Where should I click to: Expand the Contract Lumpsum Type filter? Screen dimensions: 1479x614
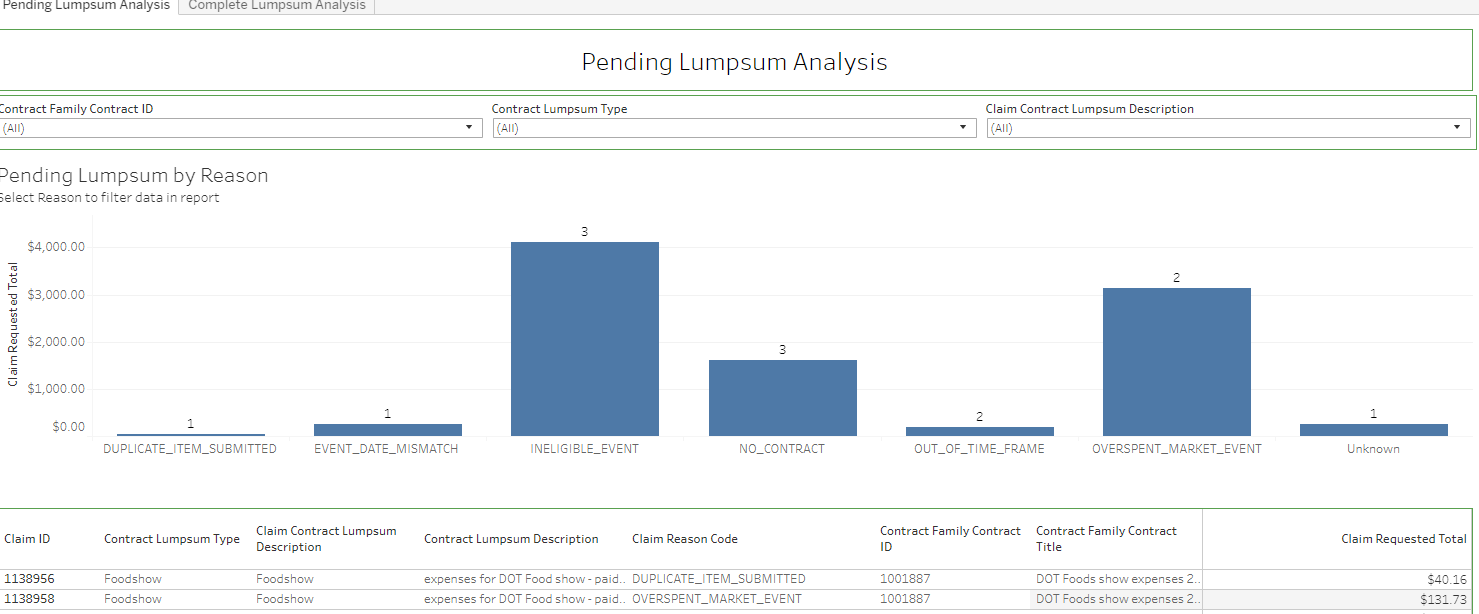(734, 128)
